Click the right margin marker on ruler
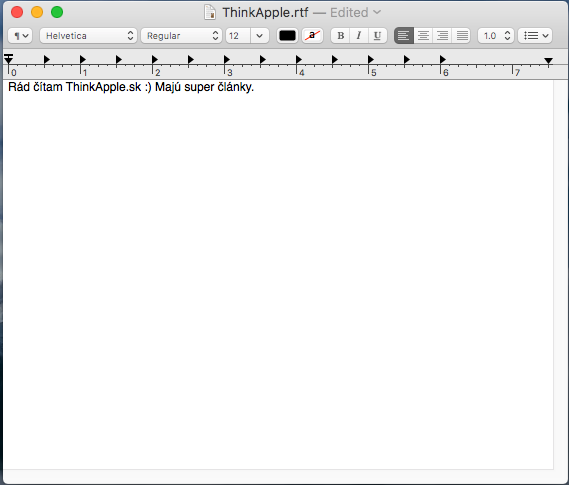This screenshot has width=569, height=485. click(x=548, y=61)
